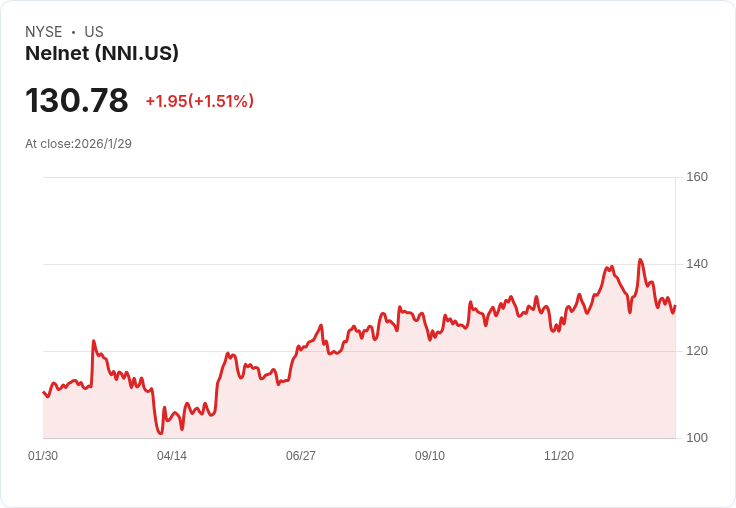The height and width of the screenshot is (508, 736).
Task: Click the highest peak of the price line
Action: 640,260
